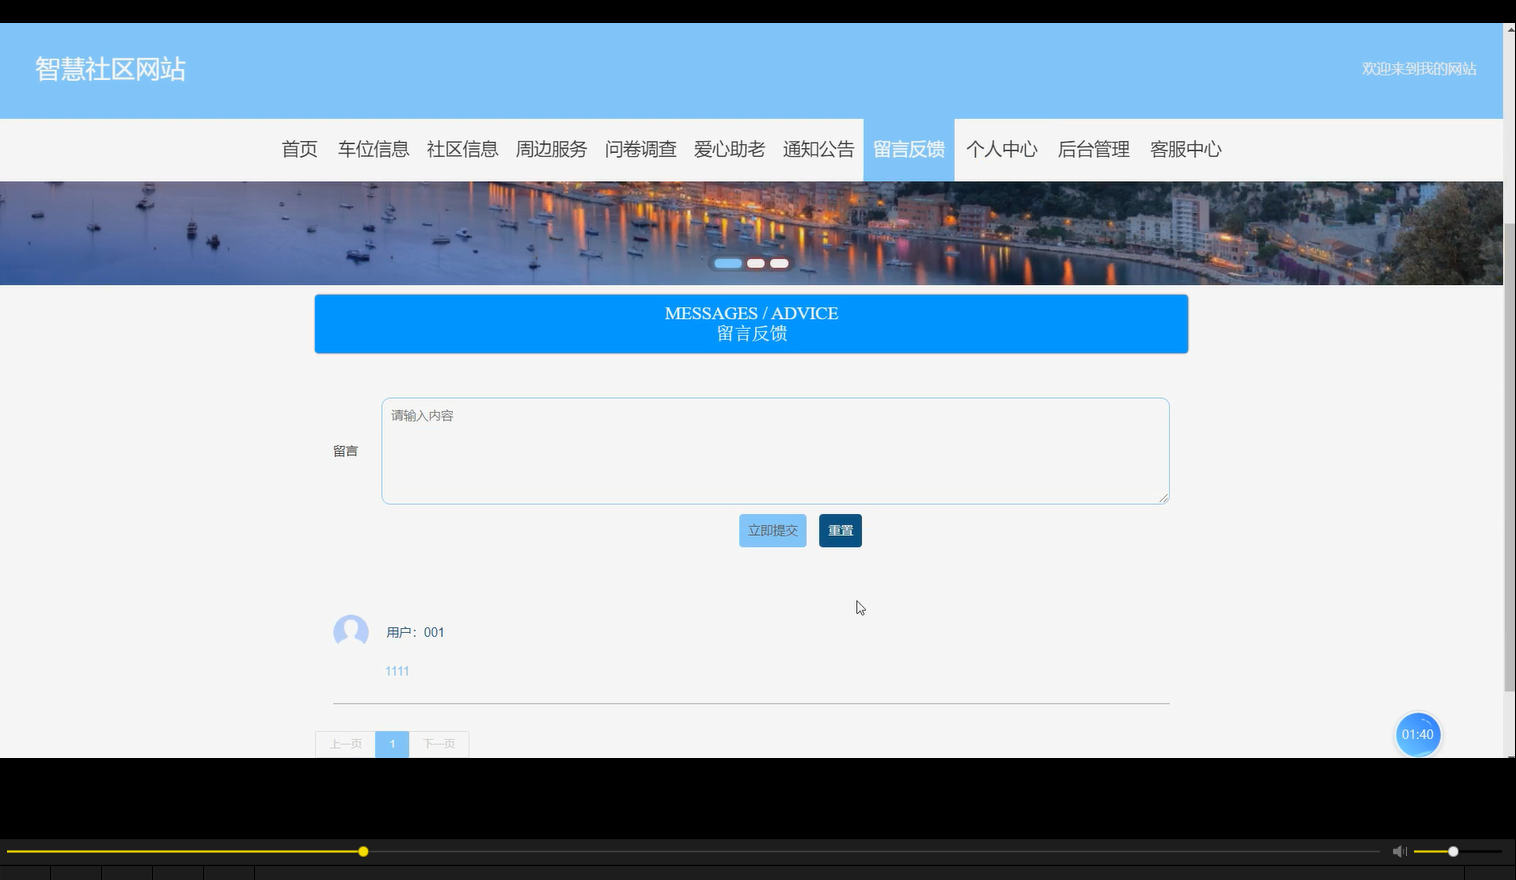Screen dimensions: 1516x880
Task: Go to the 问卷调查 section
Action: [x=641, y=149]
